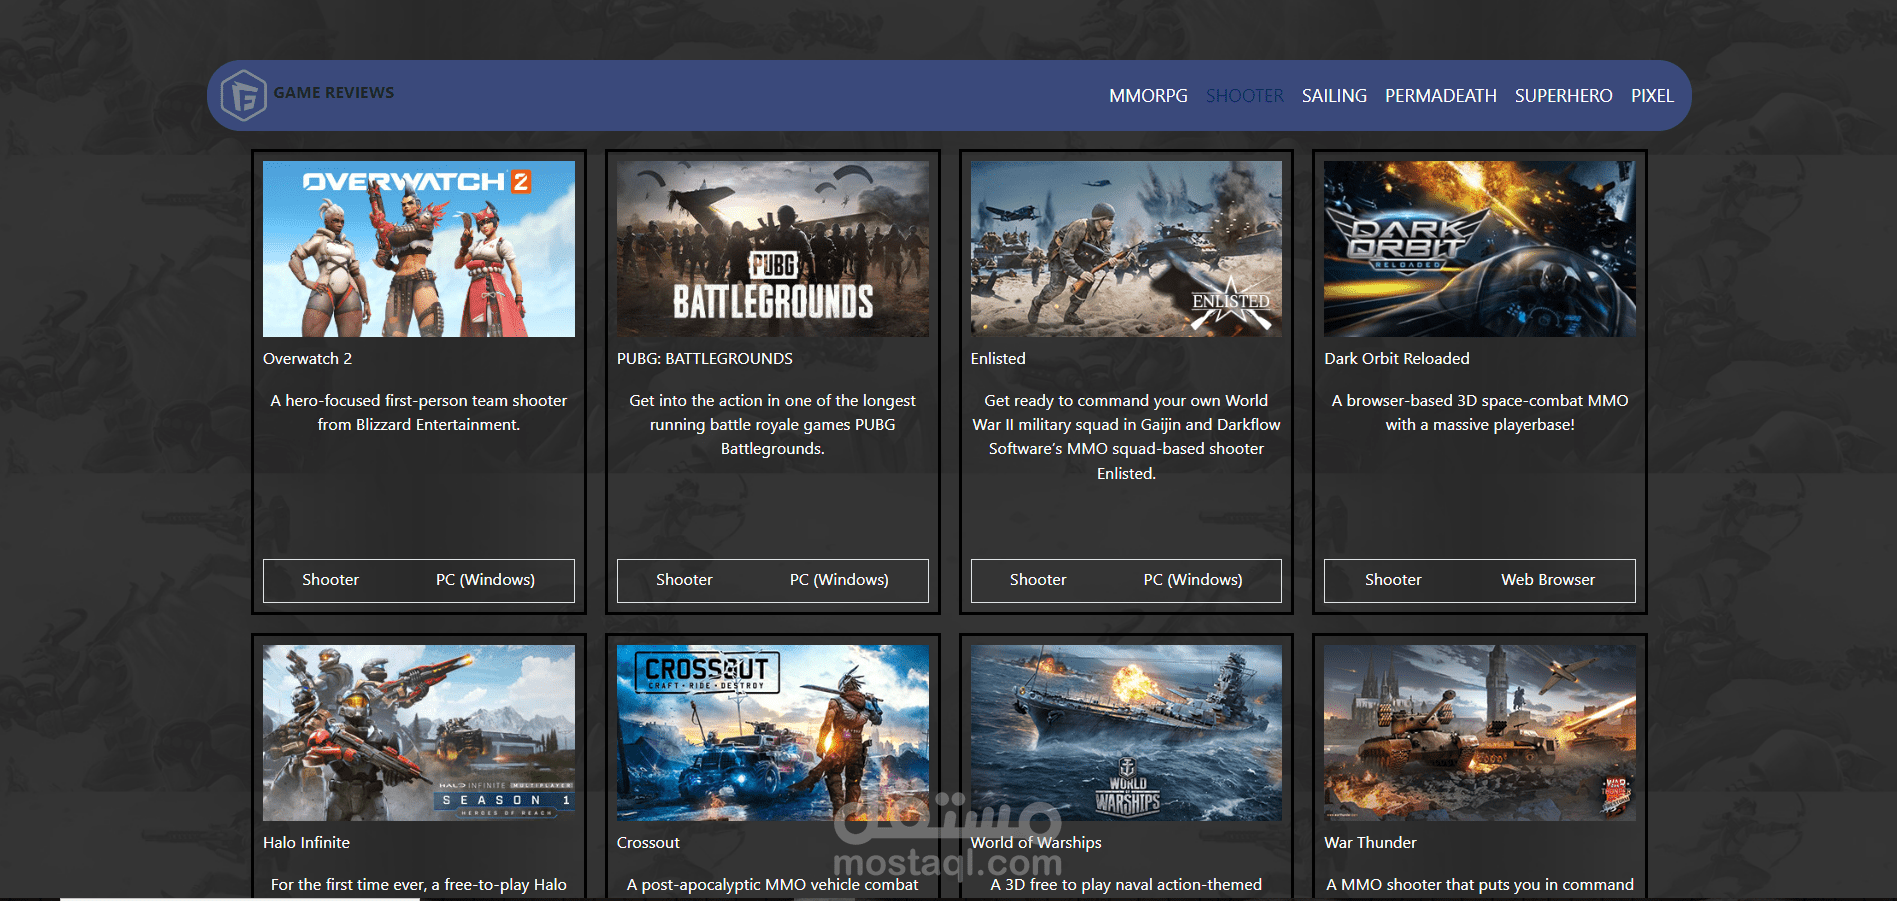Click PC (Windows) on Enlisted card
Viewport: 1897px width, 901px height.
click(x=1193, y=580)
